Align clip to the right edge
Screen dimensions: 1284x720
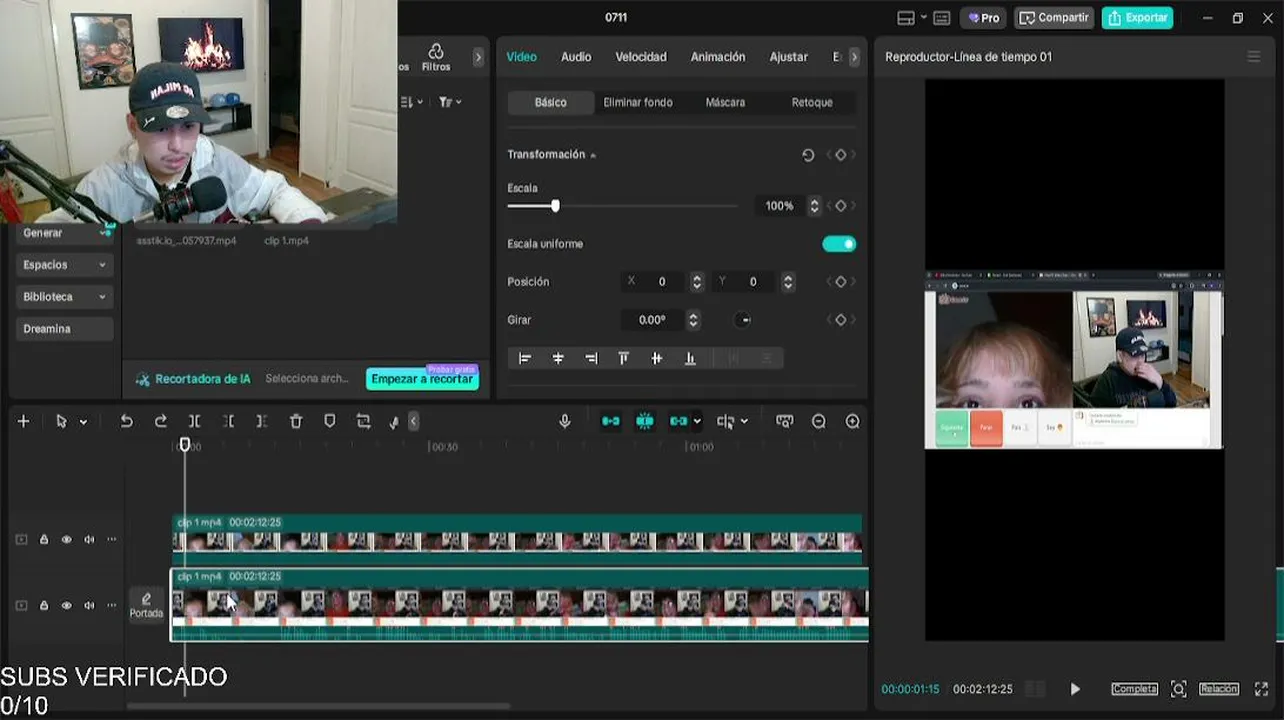pos(591,358)
